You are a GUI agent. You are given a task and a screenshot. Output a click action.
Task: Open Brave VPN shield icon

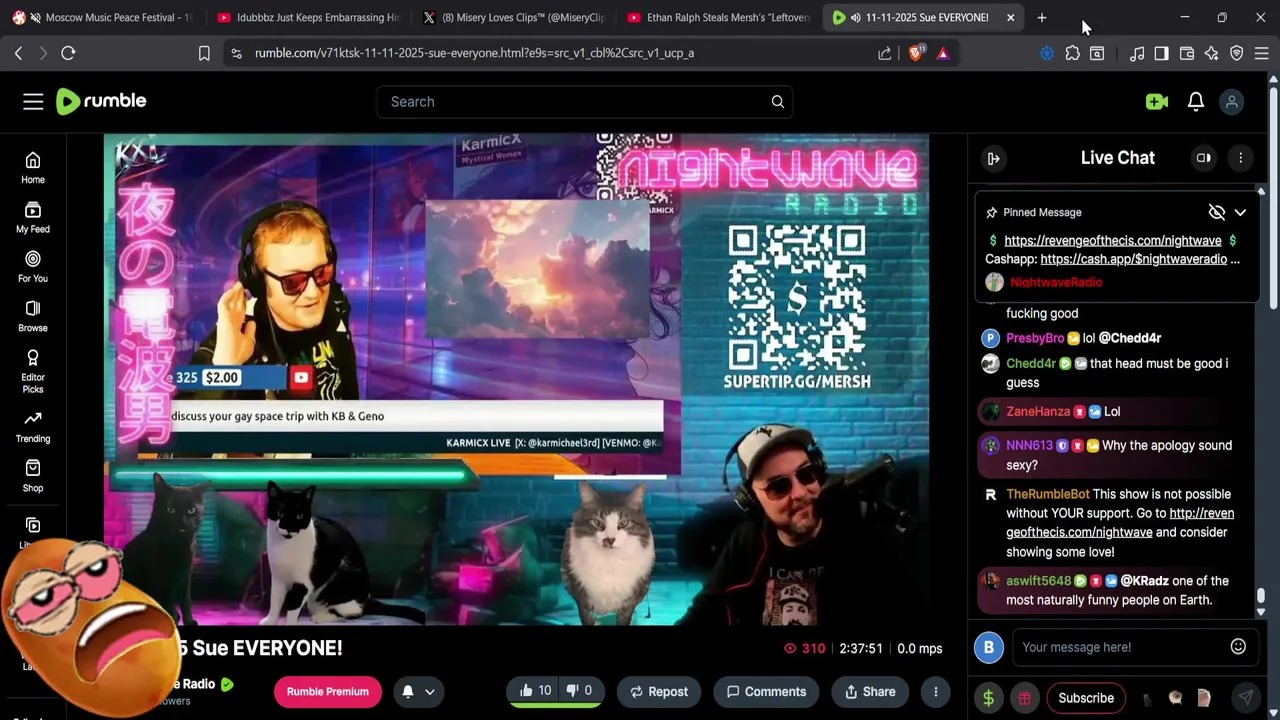point(1237,53)
